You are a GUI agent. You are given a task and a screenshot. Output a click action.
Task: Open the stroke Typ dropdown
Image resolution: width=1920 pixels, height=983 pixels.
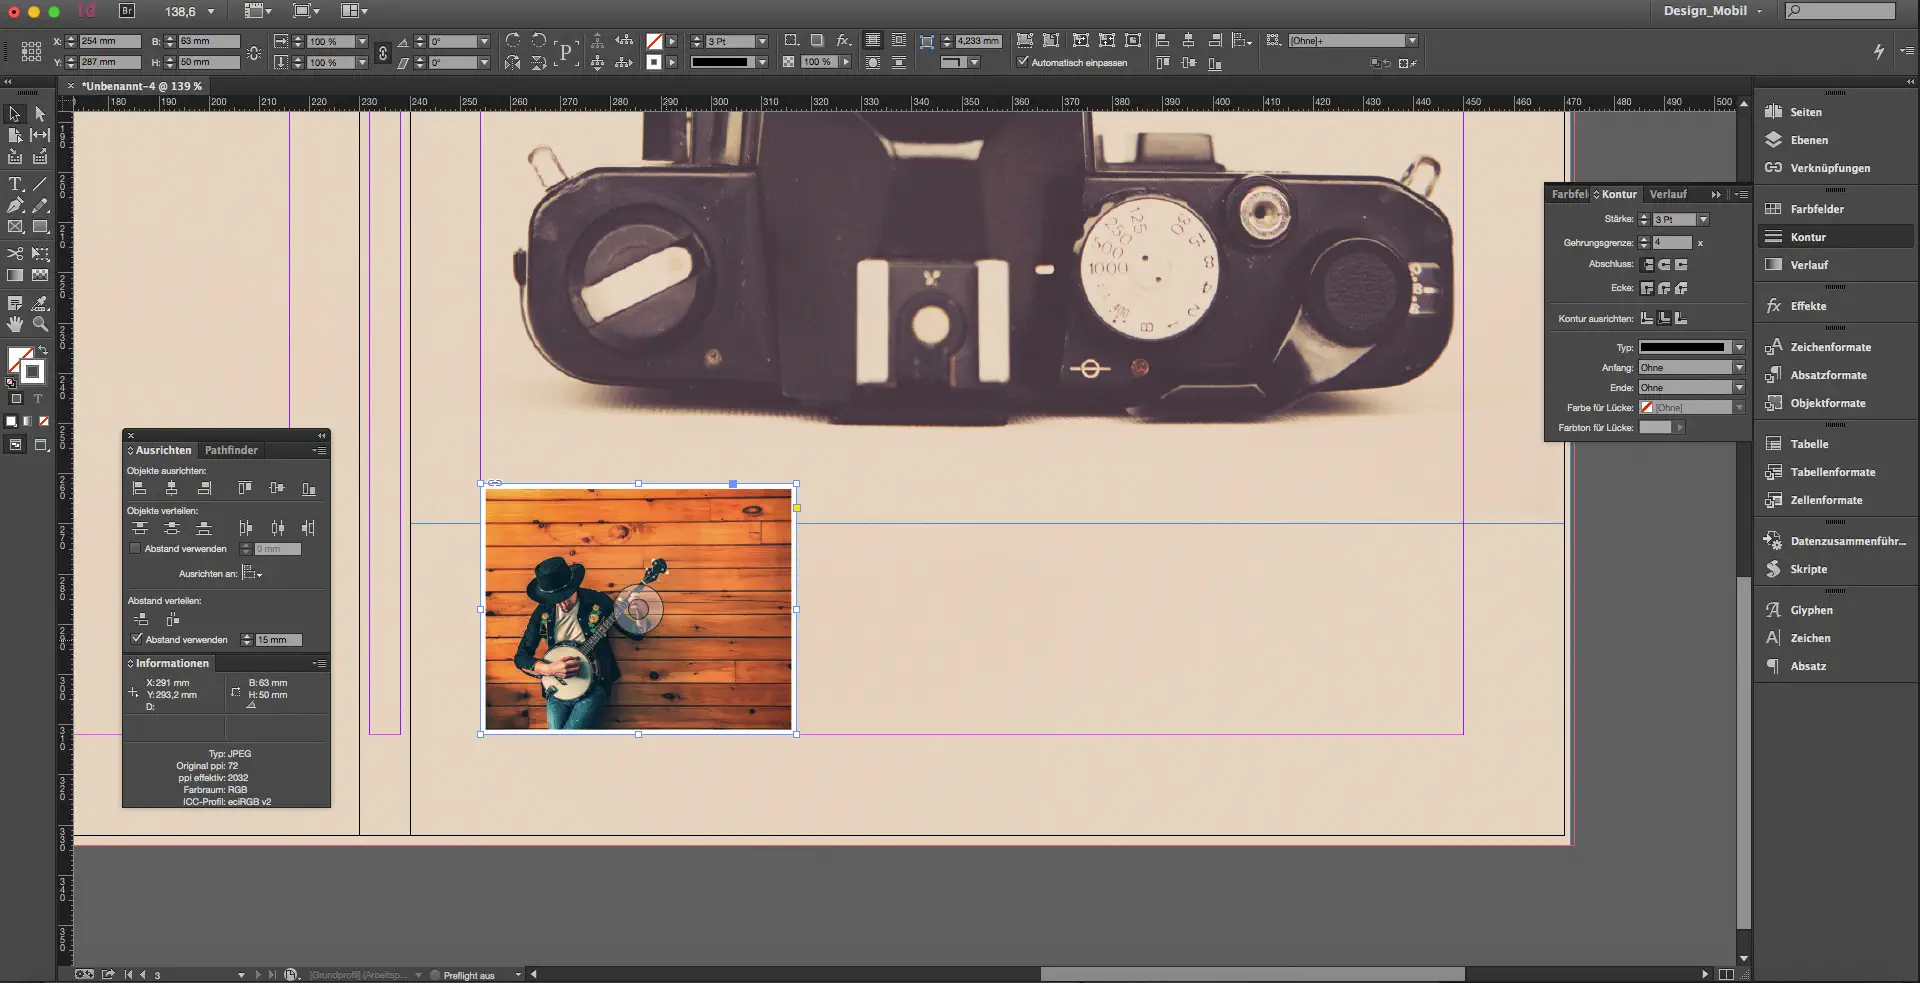pyautogui.click(x=1739, y=348)
